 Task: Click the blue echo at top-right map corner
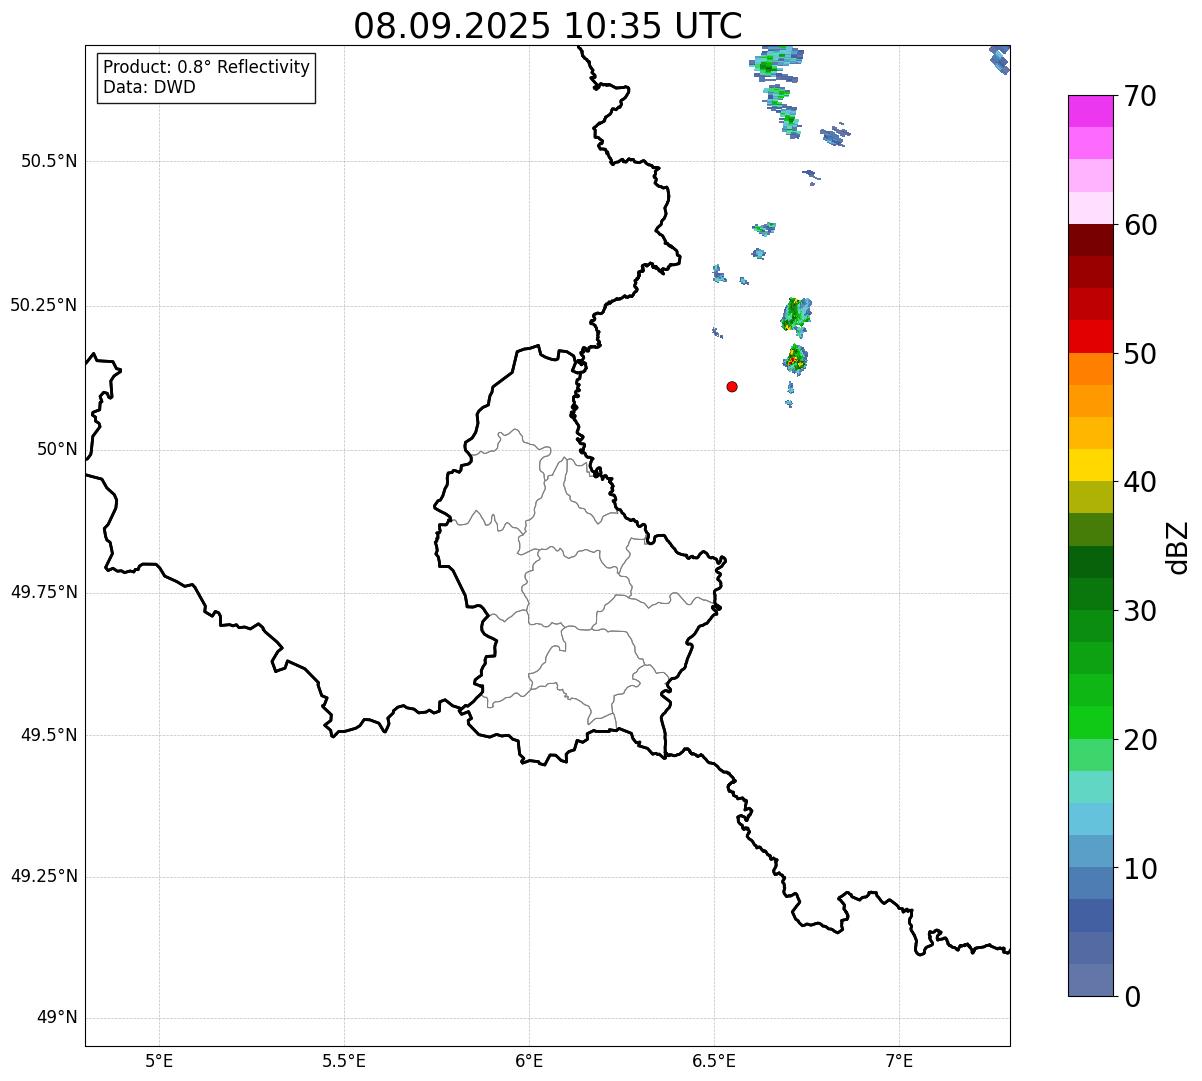(x=1000, y=59)
